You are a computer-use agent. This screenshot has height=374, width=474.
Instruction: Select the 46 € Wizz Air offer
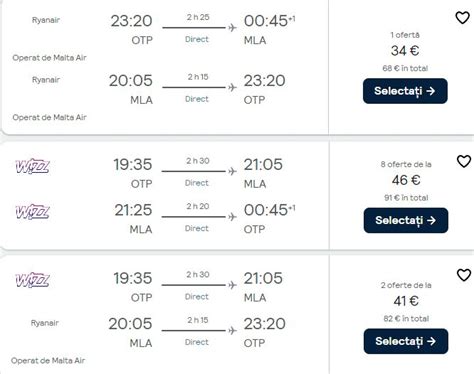[x=406, y=220]
